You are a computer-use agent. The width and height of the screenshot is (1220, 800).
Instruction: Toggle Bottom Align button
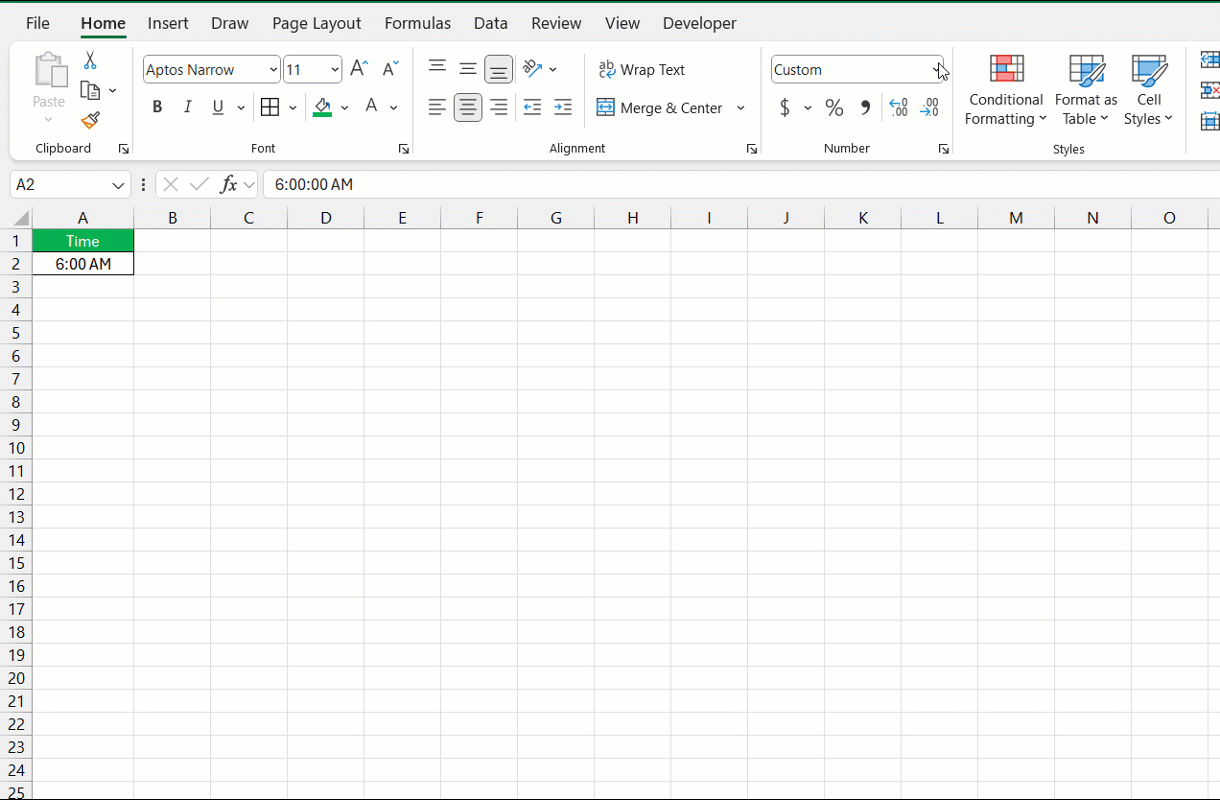click(x=498, y=69)
